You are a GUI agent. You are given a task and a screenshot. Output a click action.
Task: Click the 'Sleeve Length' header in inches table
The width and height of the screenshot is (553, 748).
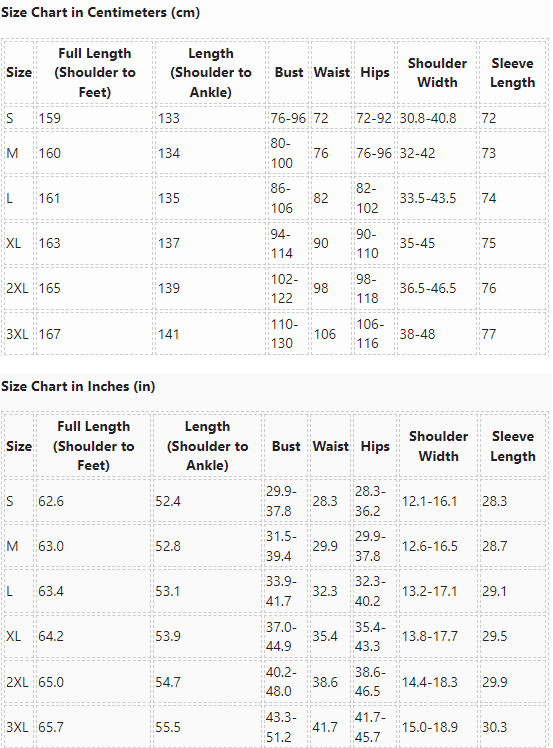click(513, 447)
